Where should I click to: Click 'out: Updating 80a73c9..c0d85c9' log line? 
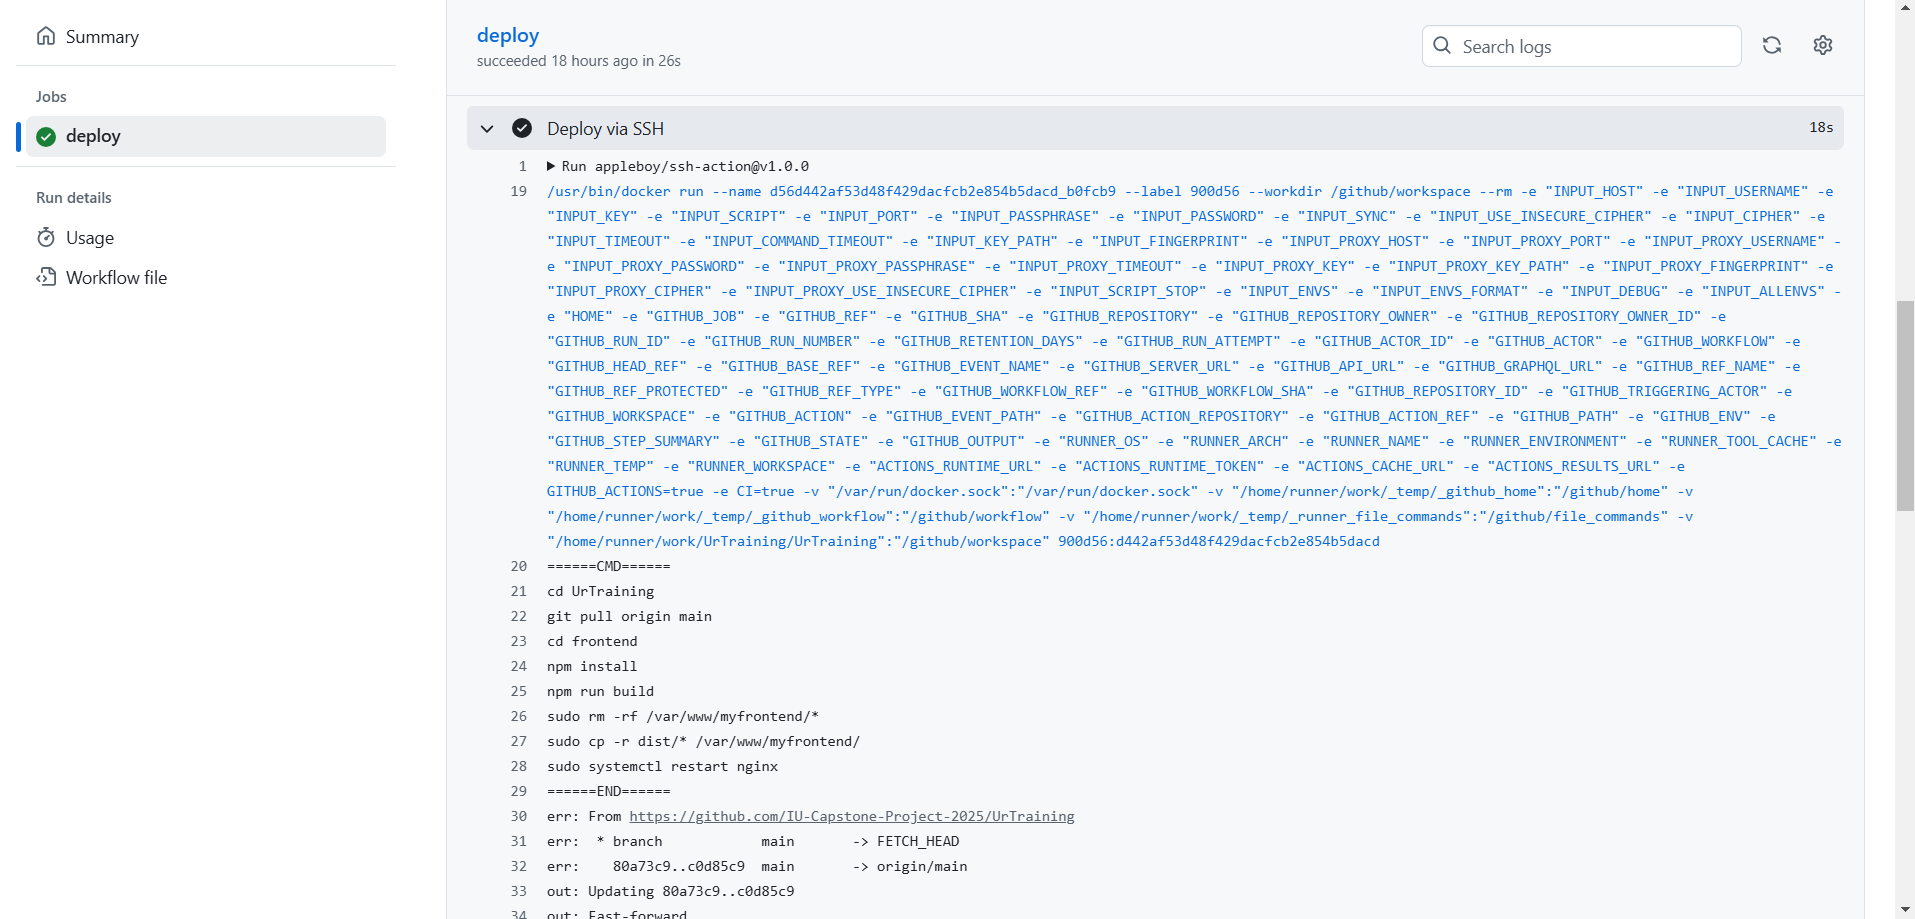[670, 891]
